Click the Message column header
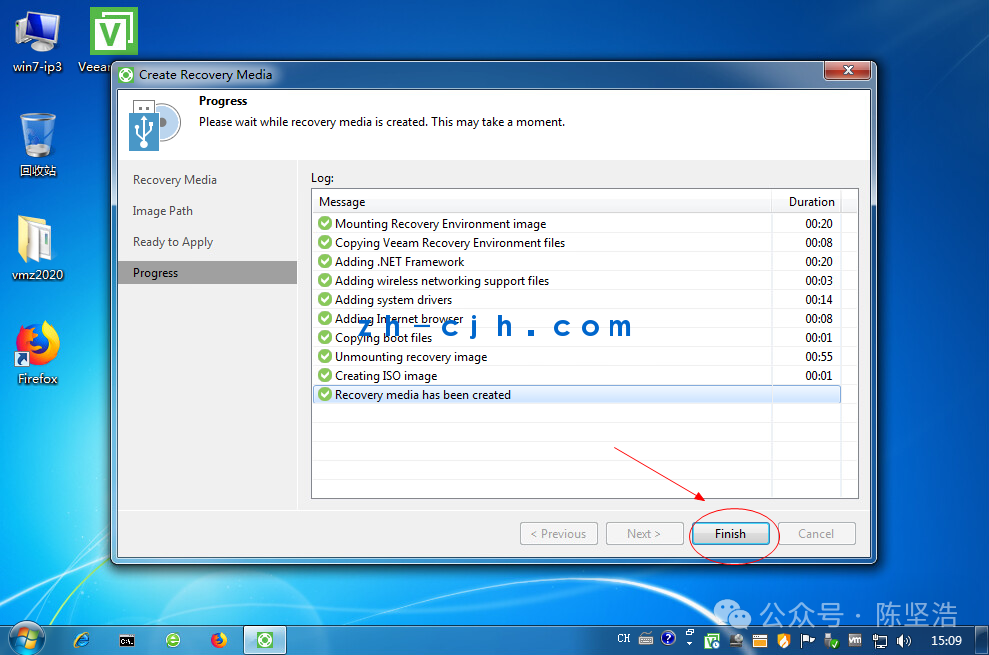Viewport: 989px width, 655px height. coord(541,202)
